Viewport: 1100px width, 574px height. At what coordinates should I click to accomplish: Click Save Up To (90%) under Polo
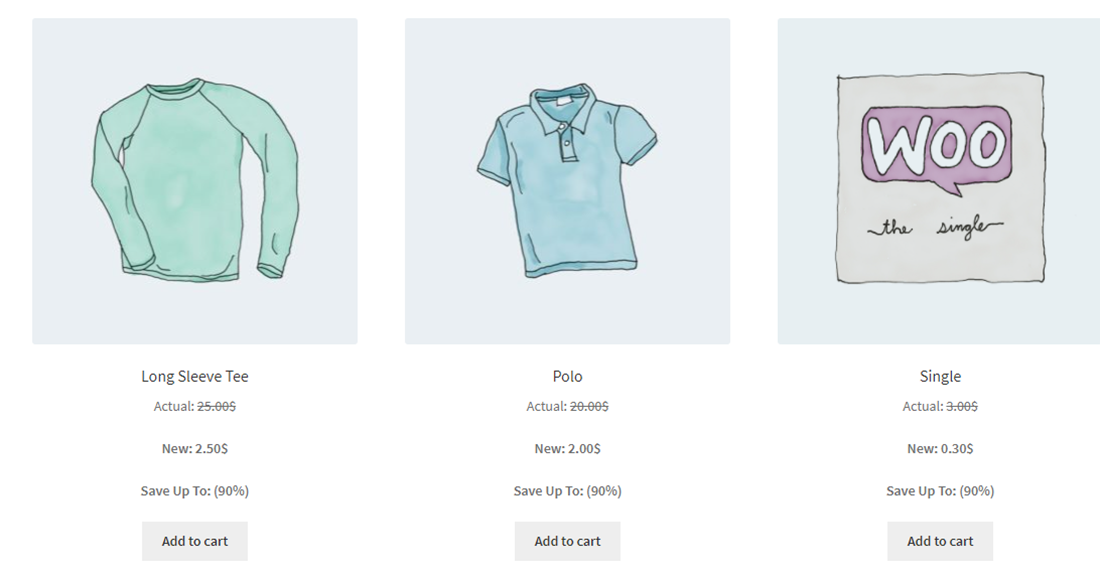click(567, 490)
